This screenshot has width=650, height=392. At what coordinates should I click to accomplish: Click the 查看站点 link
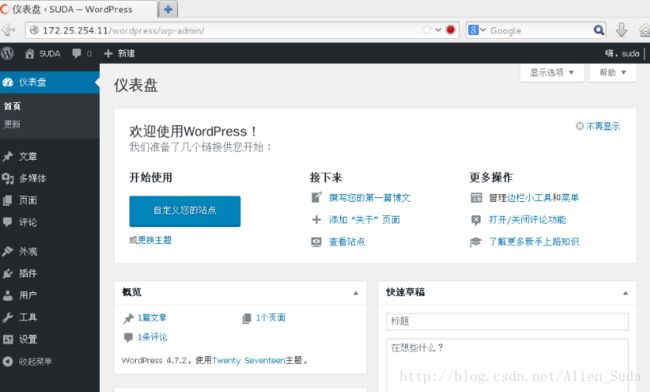pos(347,242)
